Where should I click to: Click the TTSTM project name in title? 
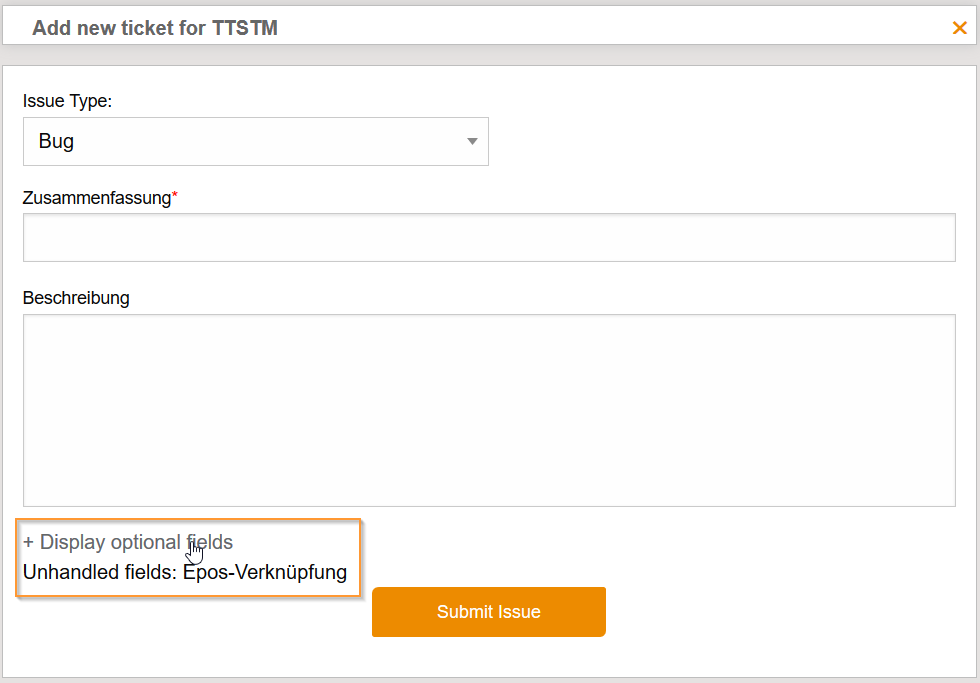[245, 28]
